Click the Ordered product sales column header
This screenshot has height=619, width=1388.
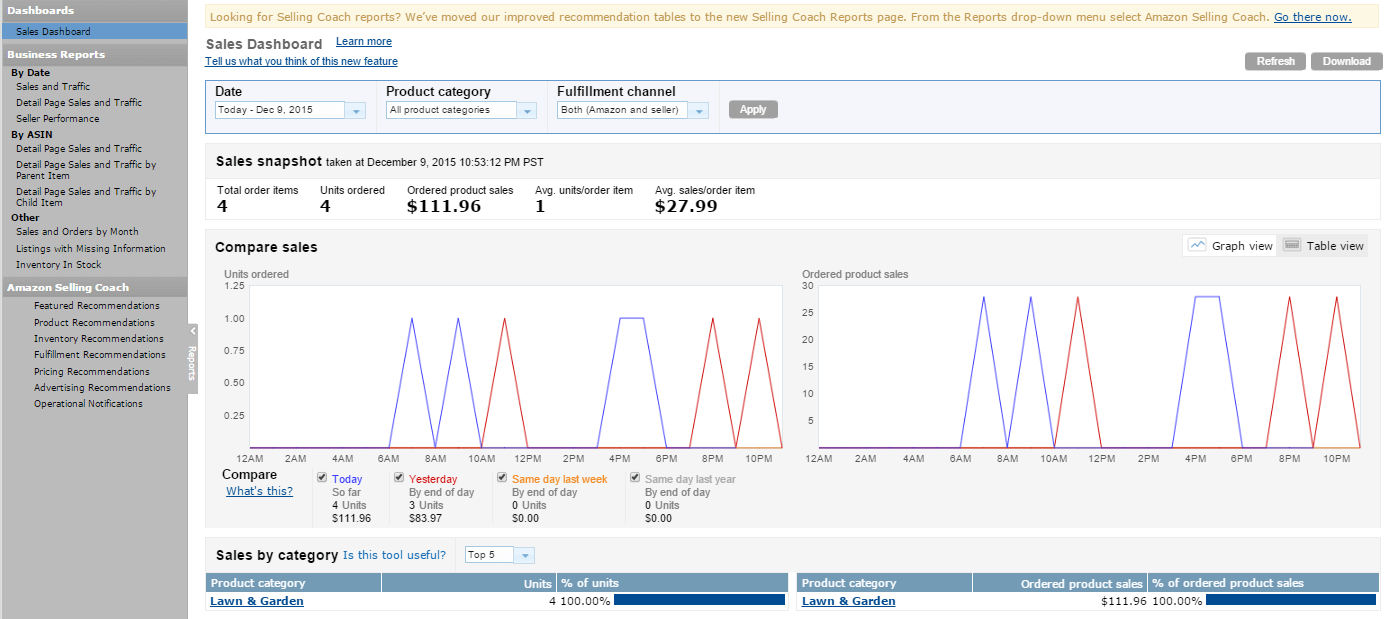1060,583
